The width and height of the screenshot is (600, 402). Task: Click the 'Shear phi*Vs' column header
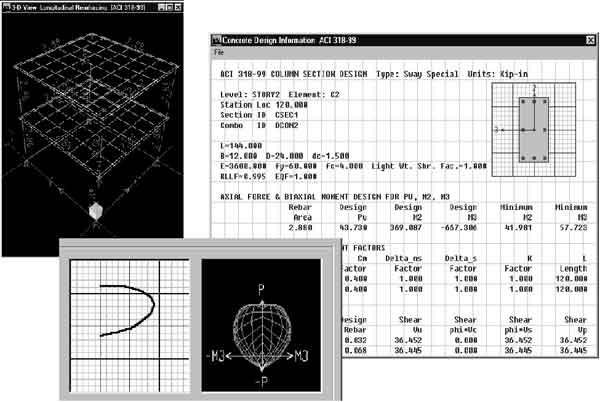point(518,325)
